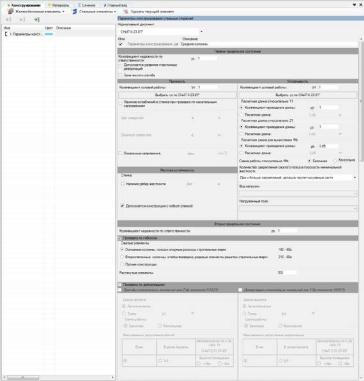Switch to the Конструирование tab

point(23,5)
